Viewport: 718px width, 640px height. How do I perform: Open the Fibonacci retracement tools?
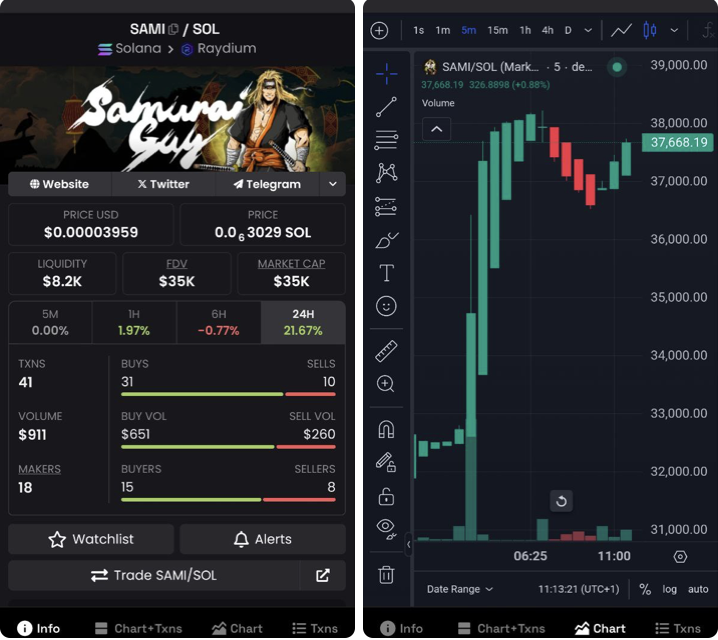(386, 140)
